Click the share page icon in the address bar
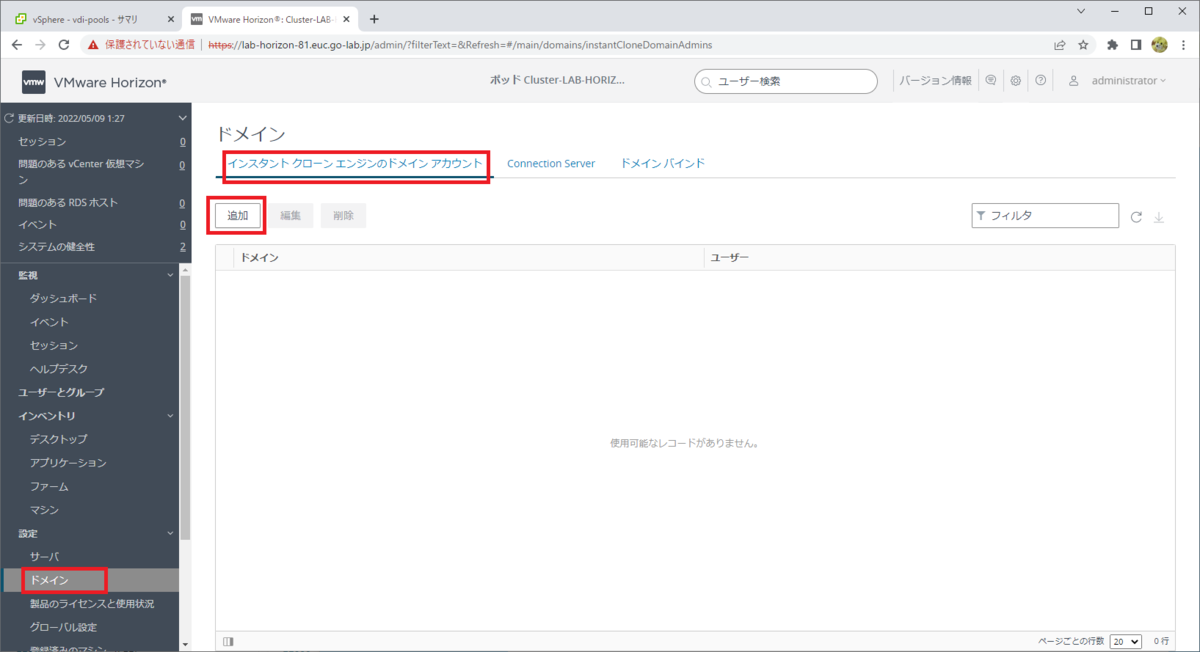This screenshot has width=1200, height=652. tap(1059, 45)
